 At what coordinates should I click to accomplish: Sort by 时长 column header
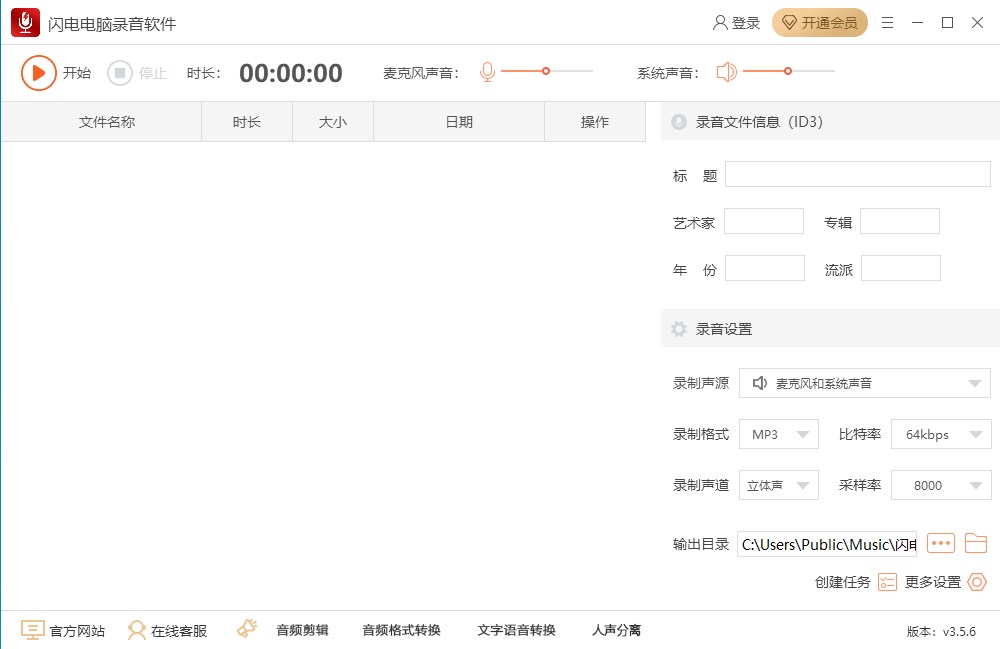point(247,122)
